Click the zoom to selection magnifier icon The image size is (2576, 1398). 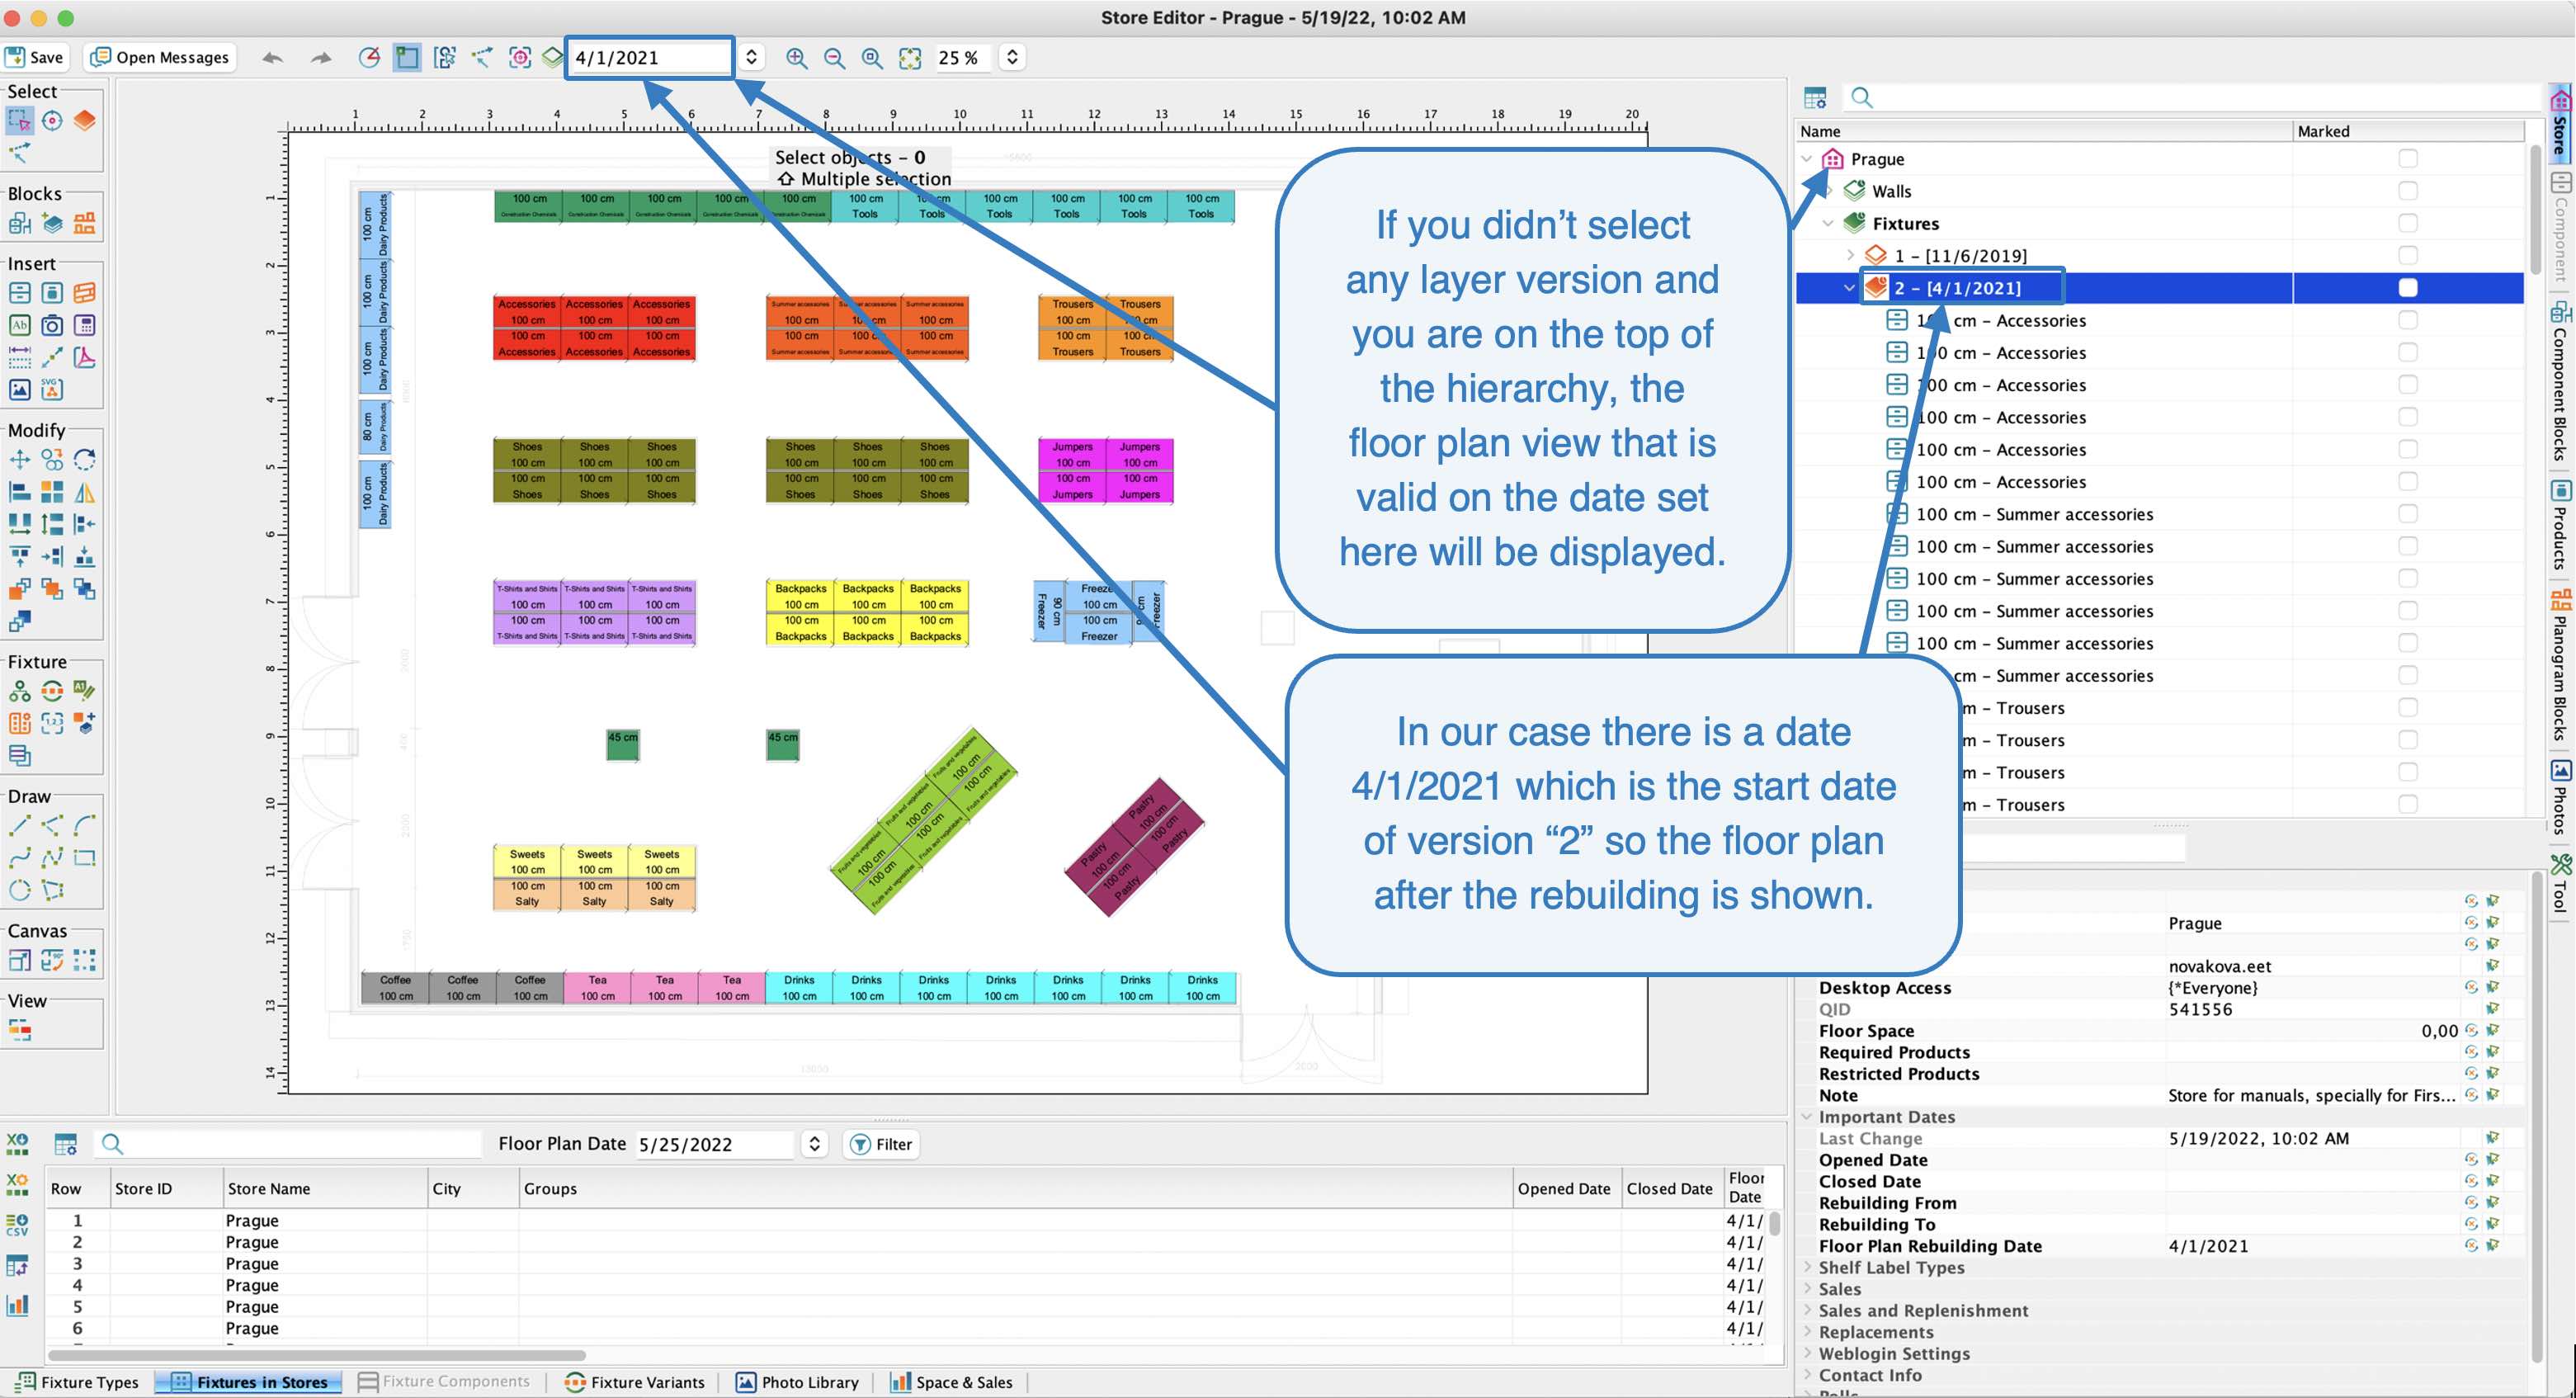pos(872,58)
